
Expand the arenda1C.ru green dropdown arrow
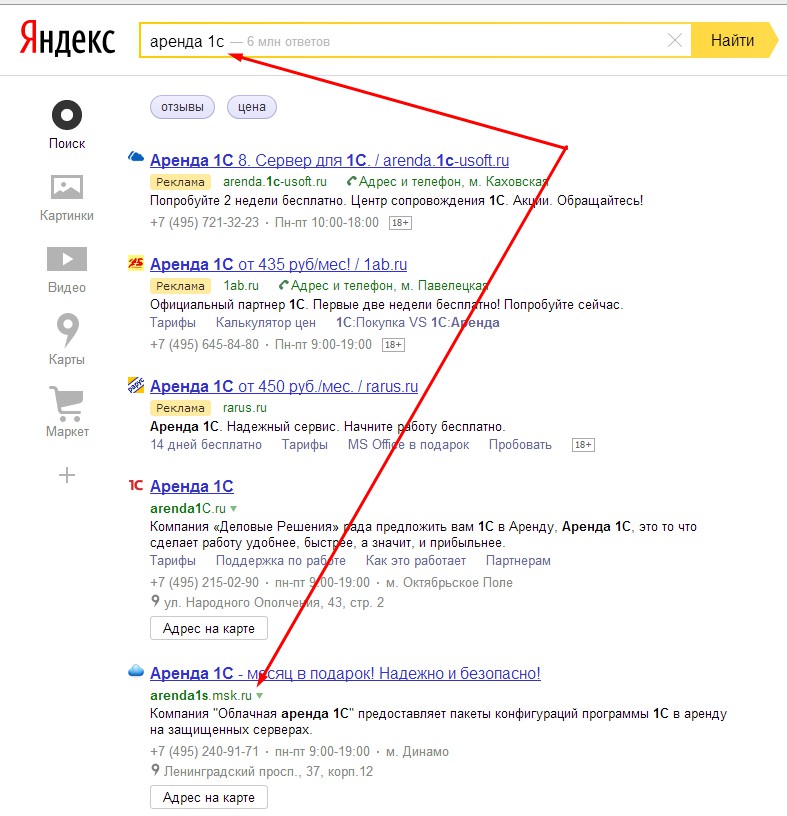point(234,508)
